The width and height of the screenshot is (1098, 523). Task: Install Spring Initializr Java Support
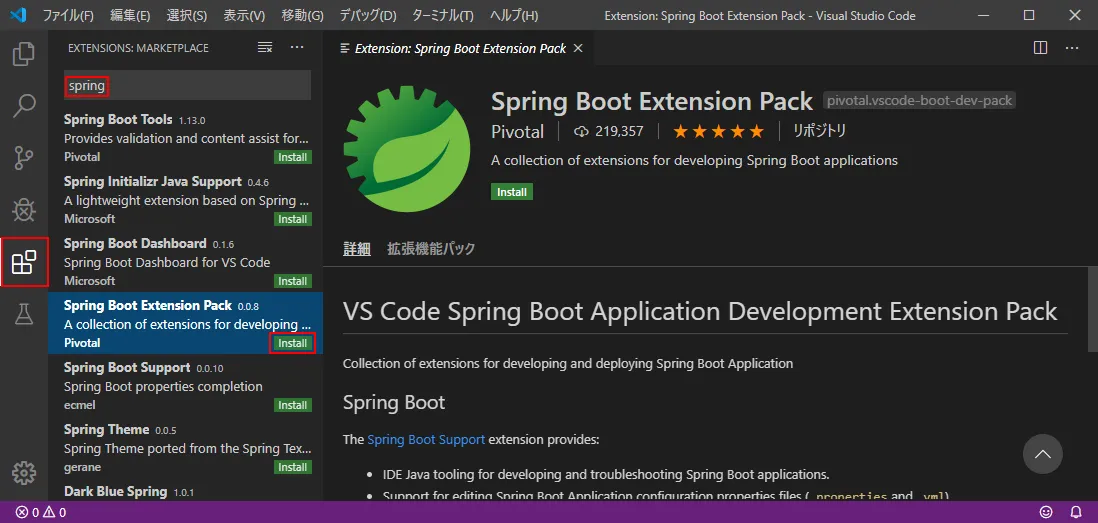point(293,219)
